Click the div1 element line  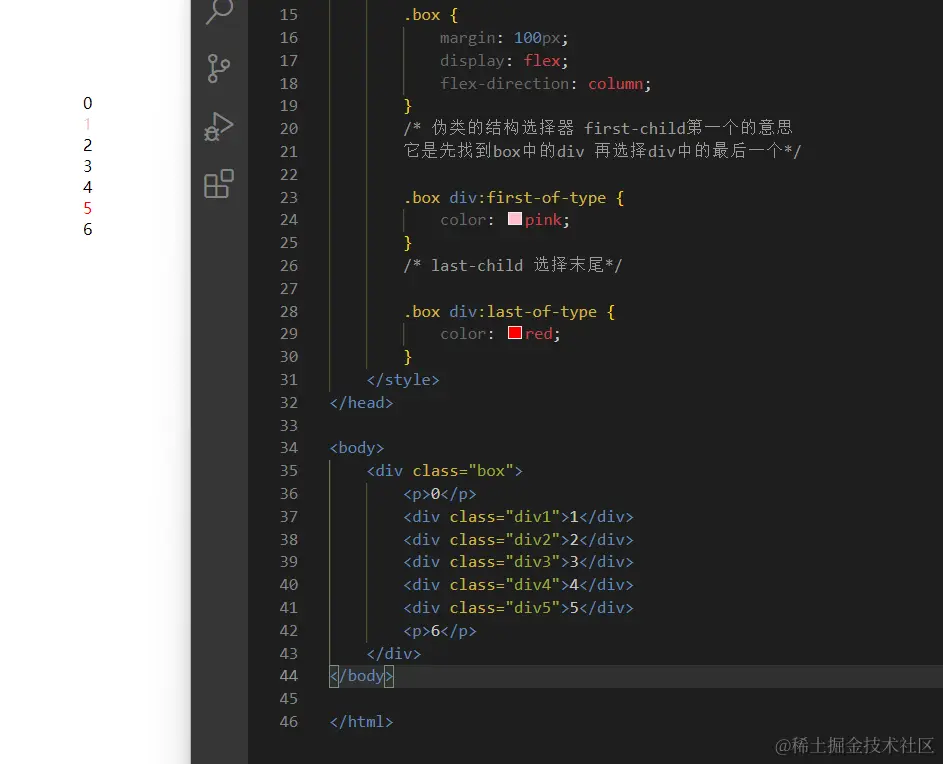(518, 516)
